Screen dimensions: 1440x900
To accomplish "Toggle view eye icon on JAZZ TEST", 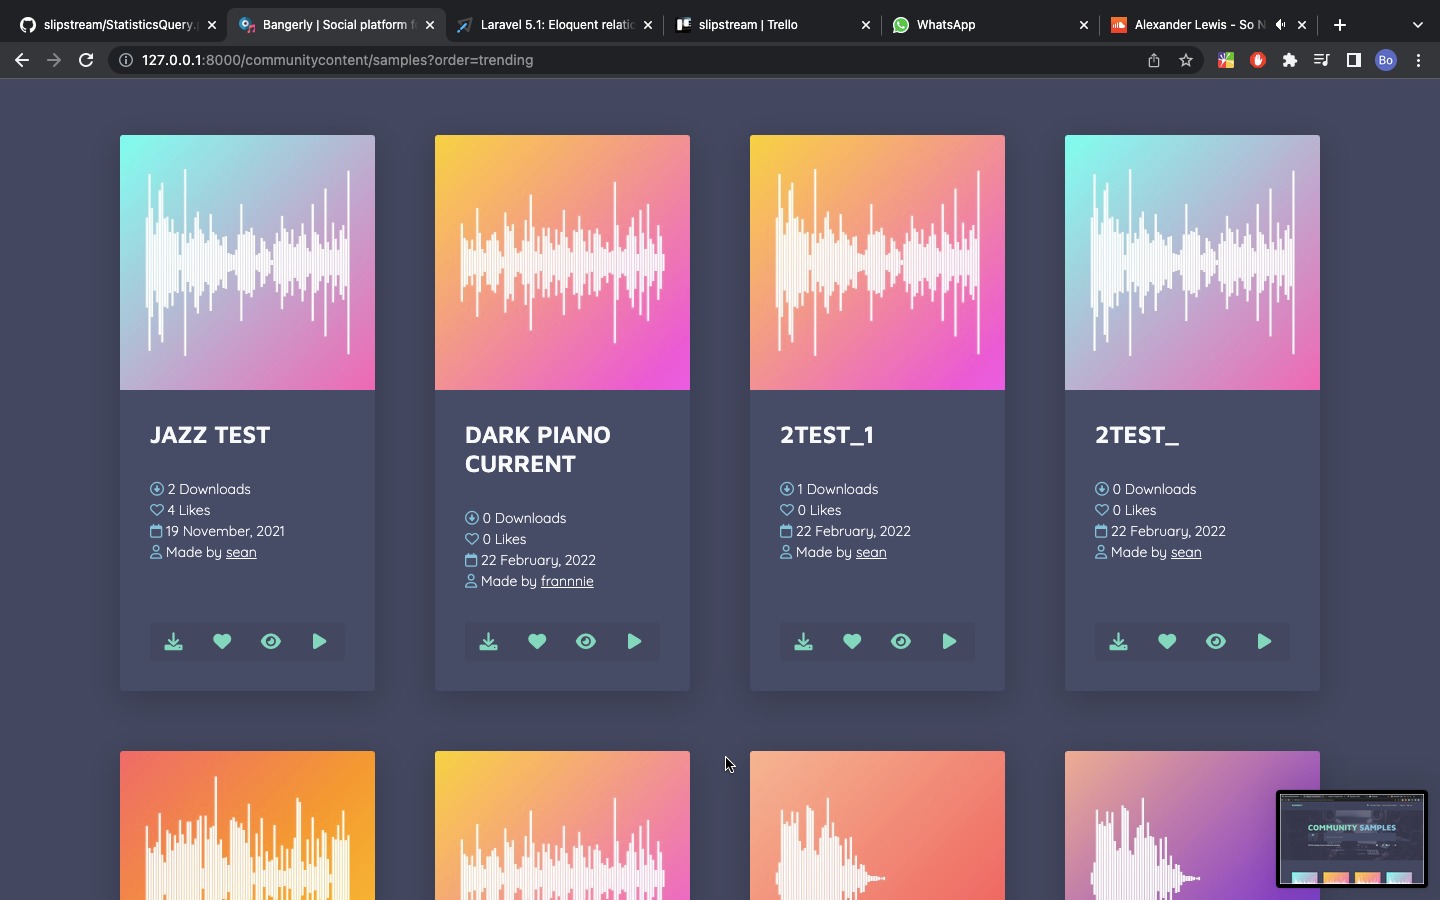I will (271, 642).
